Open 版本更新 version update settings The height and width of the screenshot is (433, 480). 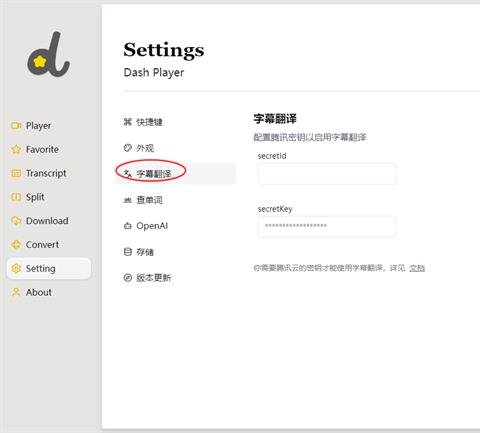(x=176, y=277)
